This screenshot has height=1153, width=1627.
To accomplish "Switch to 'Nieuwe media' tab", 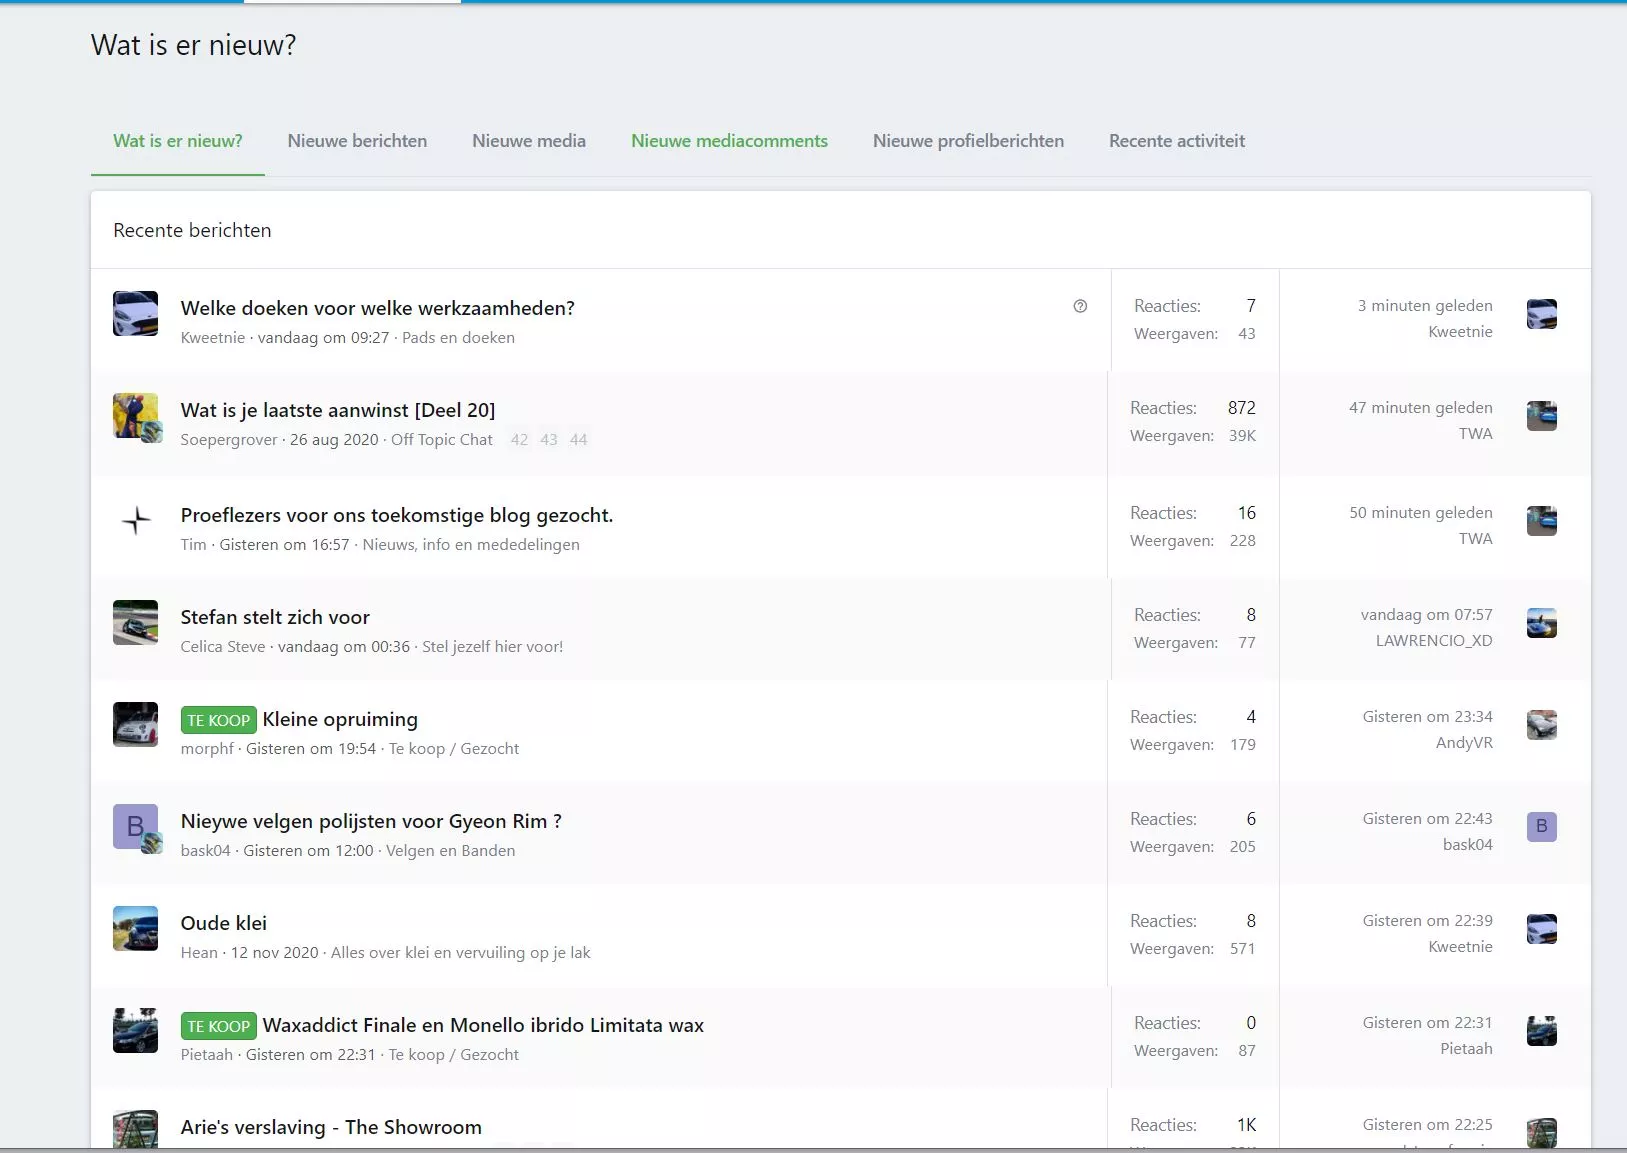I will [x=529, y=141].
